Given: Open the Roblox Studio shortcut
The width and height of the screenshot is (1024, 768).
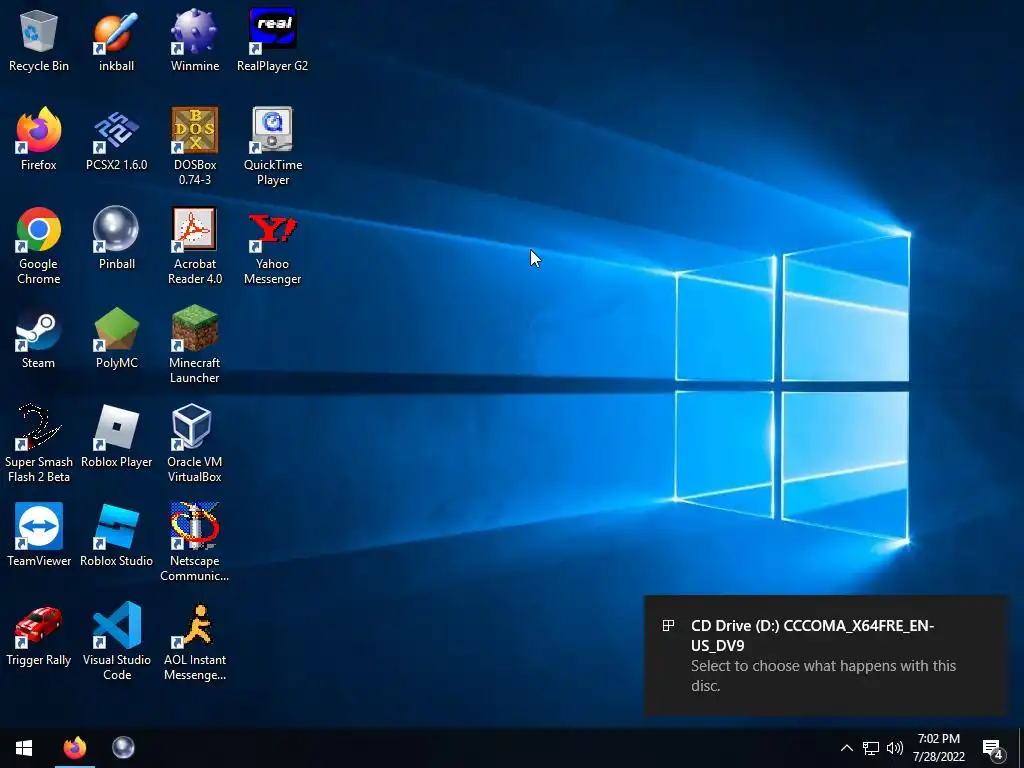Looking at the screenshot, I should (116, 536).
